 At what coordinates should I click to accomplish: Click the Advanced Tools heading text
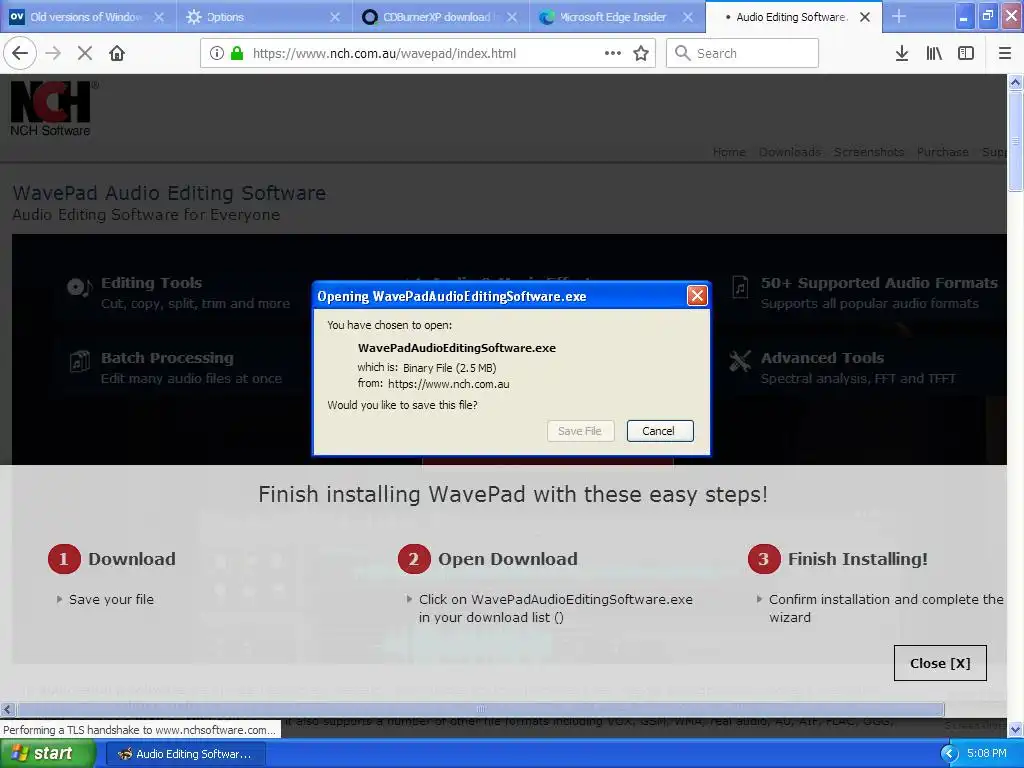pyautogui.click(x=822, y=358)
